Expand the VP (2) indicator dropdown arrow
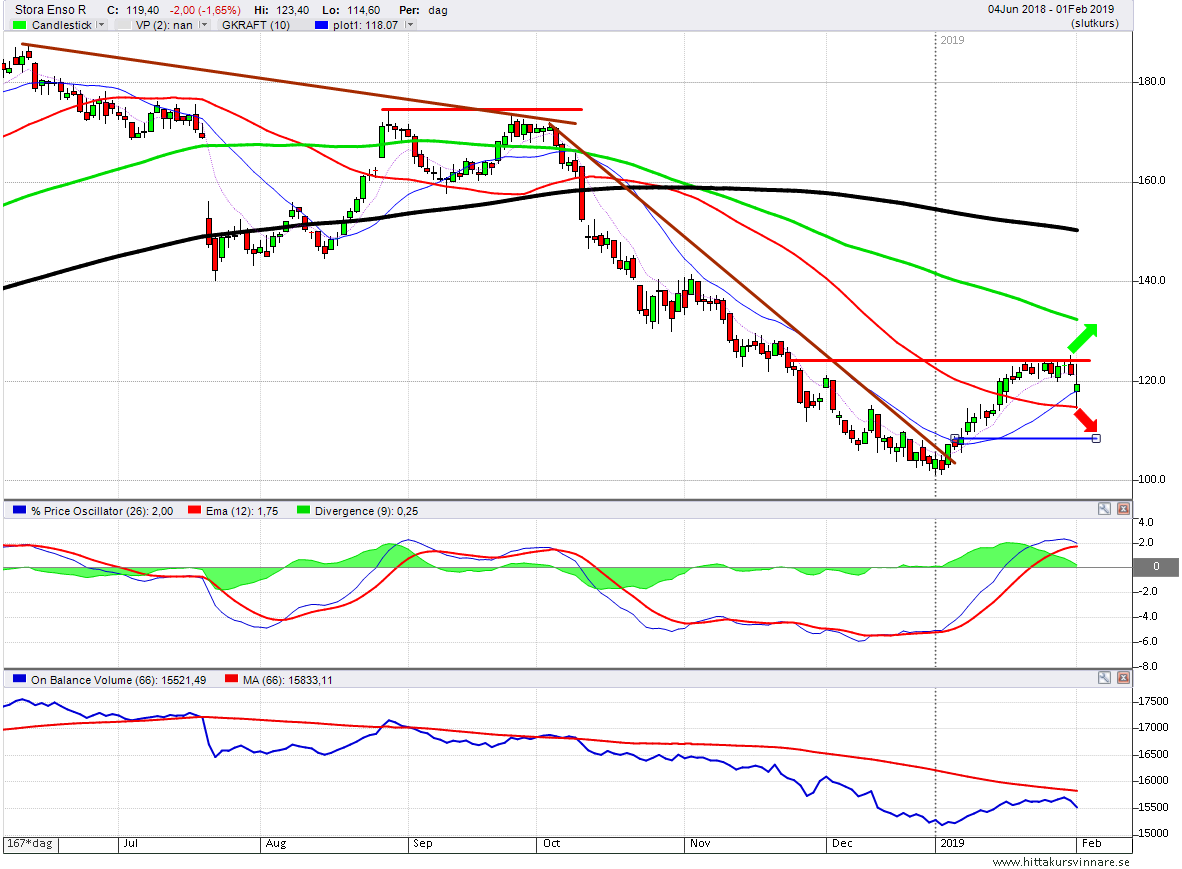1182x869 pixels. click(204, 25)
